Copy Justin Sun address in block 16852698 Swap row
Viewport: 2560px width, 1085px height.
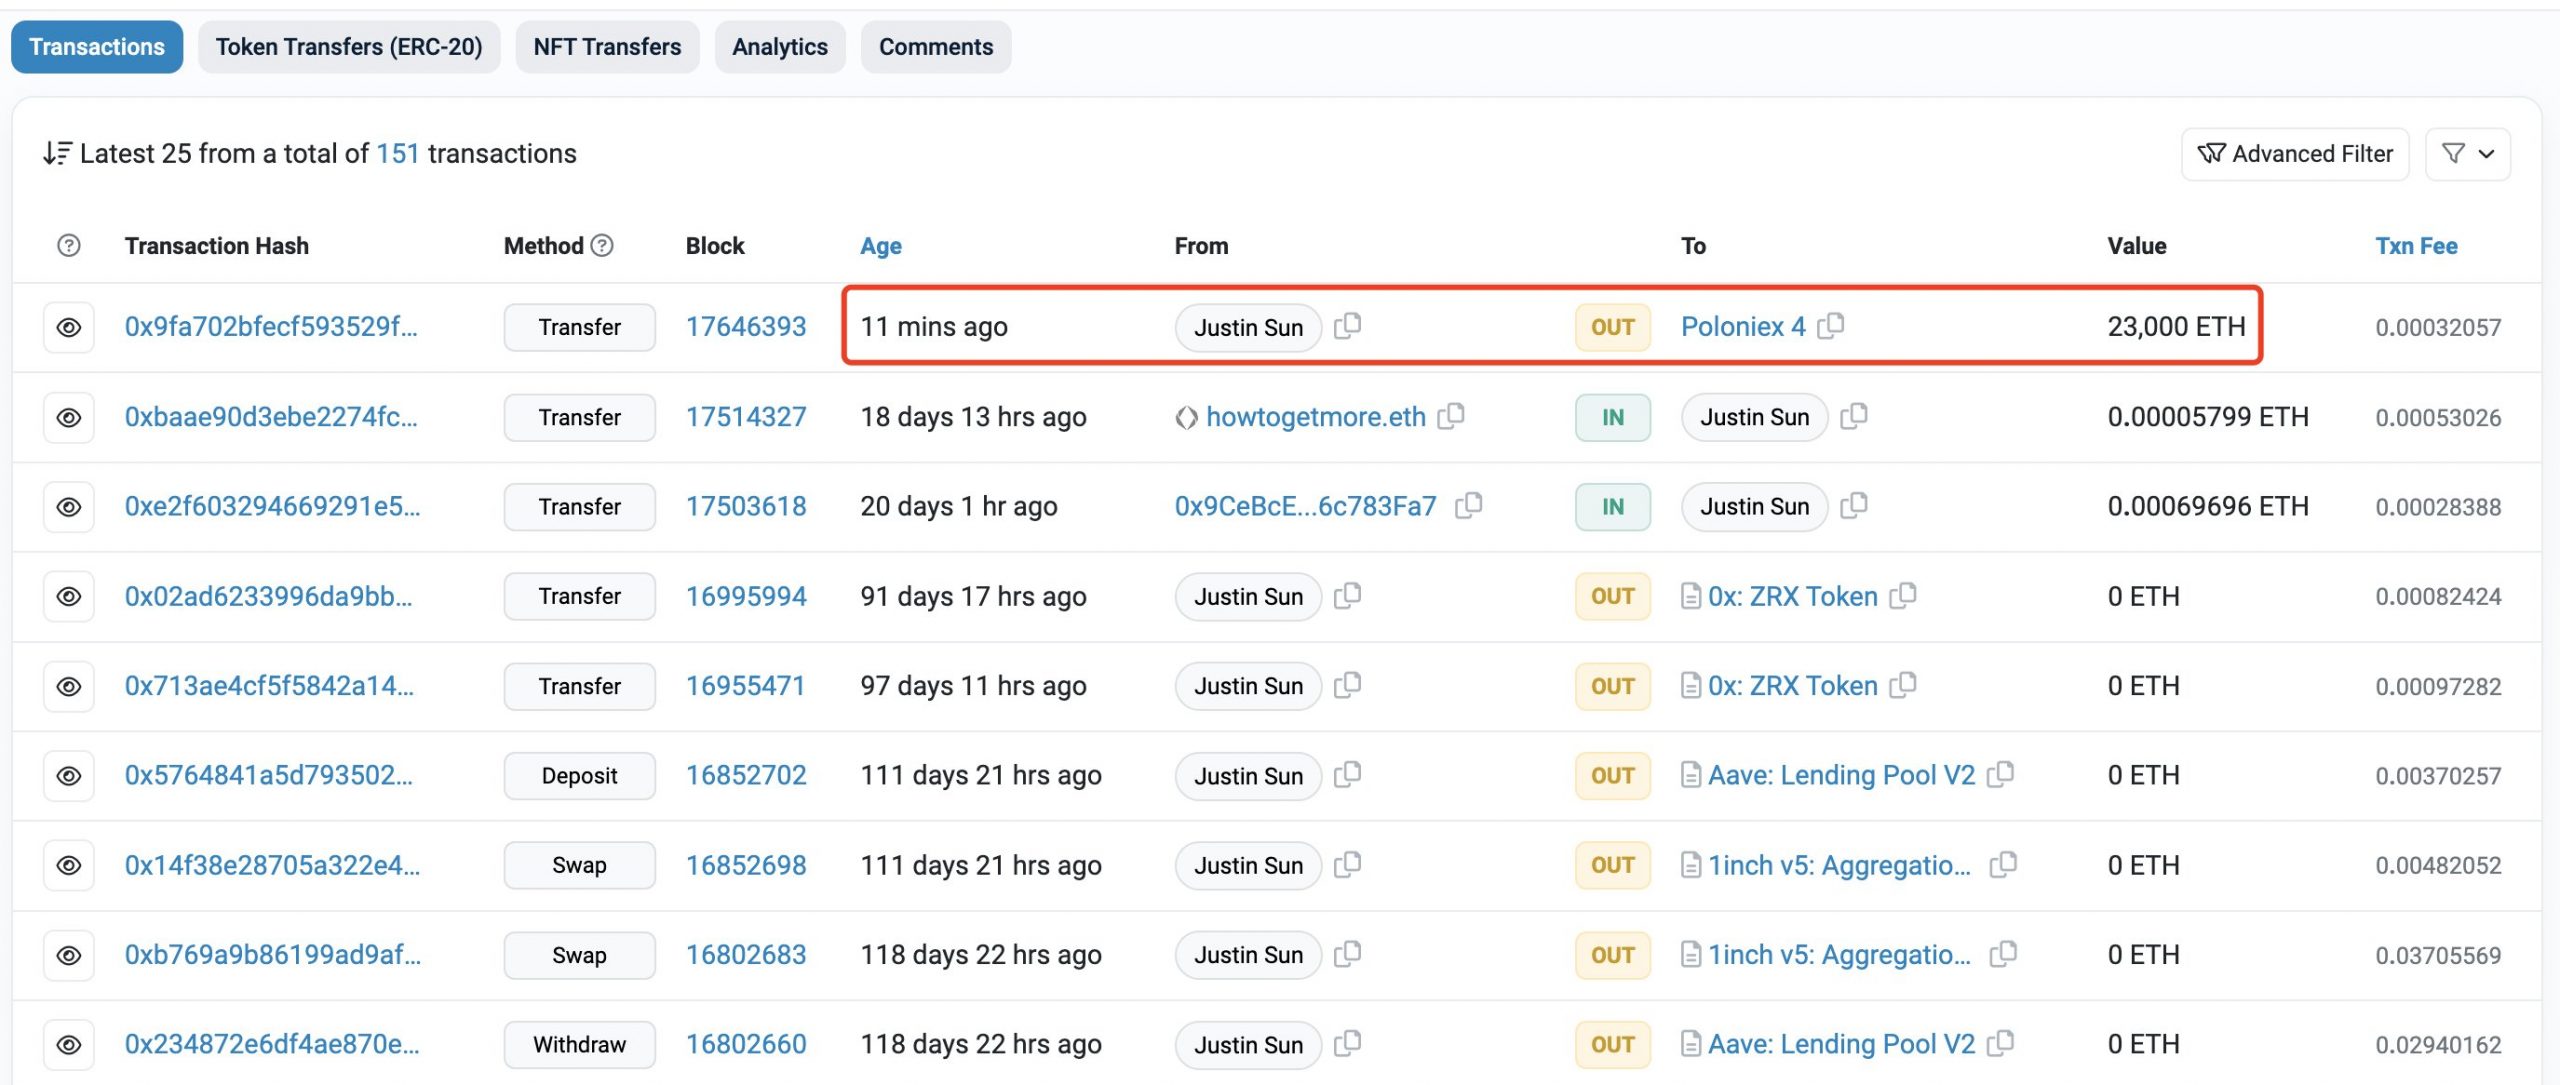(x=1348, y=864)
